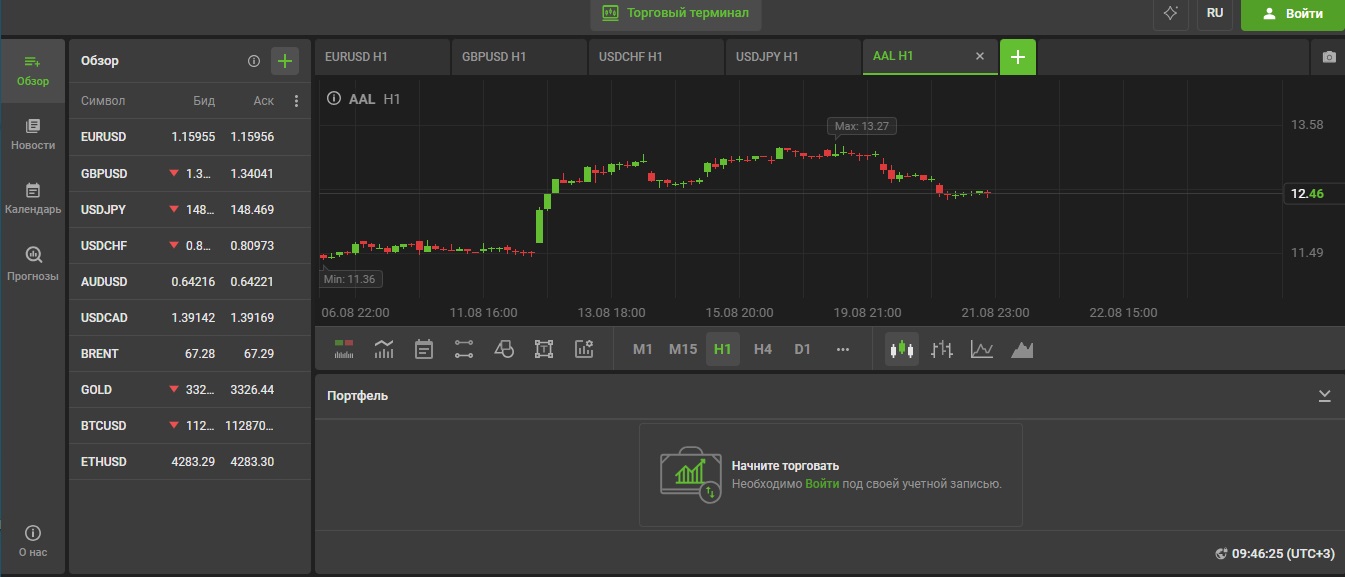
Task: Click the green Войти login button
Action: pyautogui.click(x=1292, y=14)
